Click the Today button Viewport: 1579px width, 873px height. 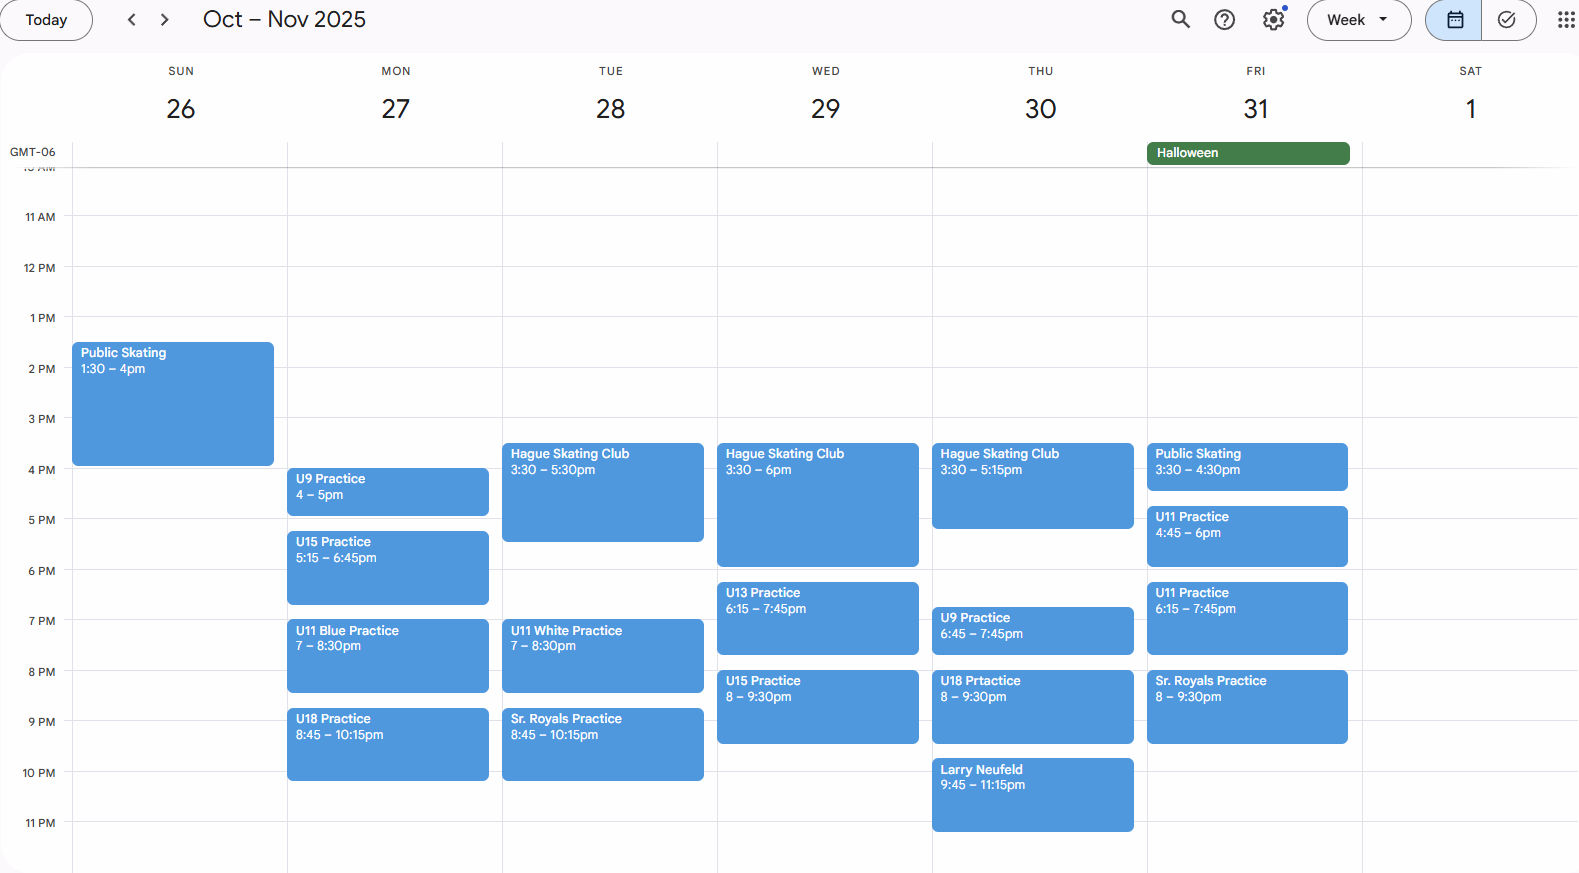pyautogui.click(x=46, y=20)
